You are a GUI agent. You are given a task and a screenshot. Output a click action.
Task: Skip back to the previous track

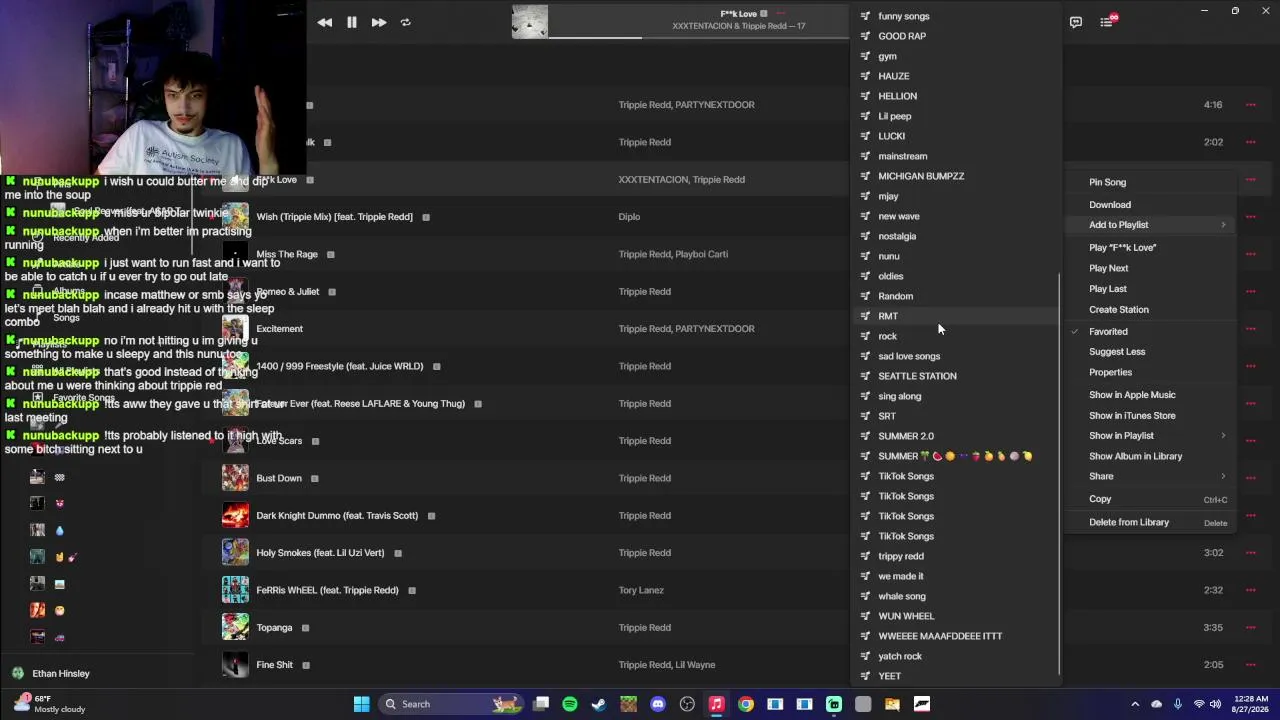325,22
